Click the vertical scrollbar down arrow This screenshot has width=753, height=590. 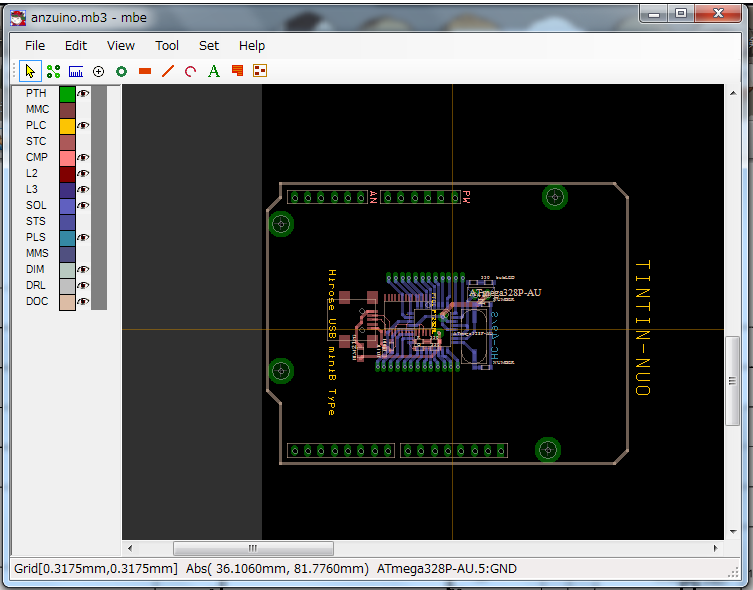(733, 531)
